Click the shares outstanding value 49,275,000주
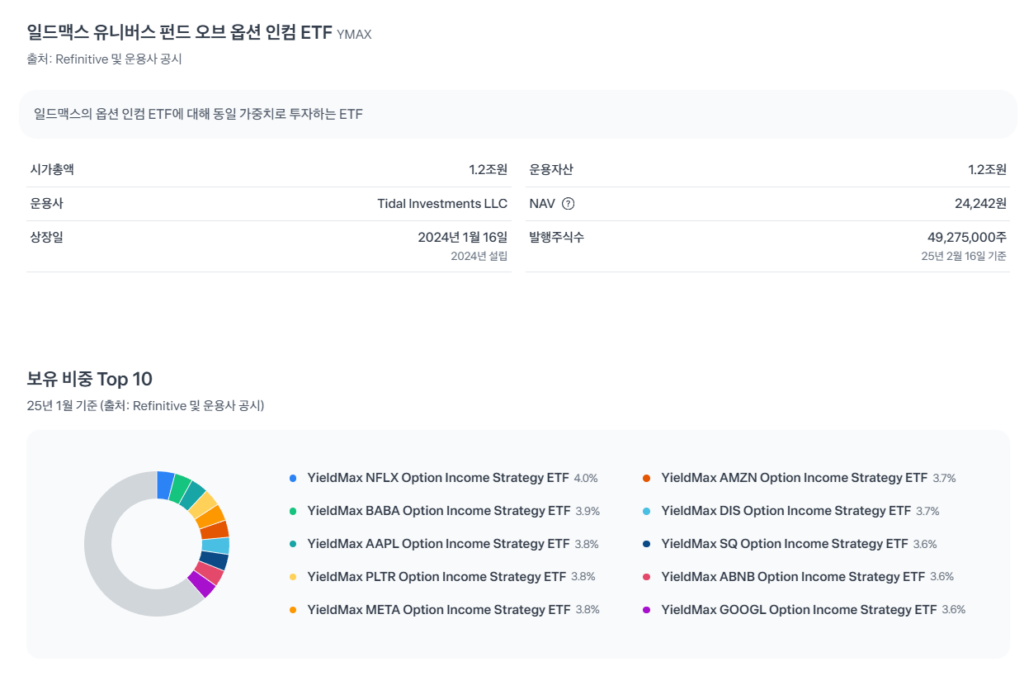The image size is (1024, 690). point(967,238)
